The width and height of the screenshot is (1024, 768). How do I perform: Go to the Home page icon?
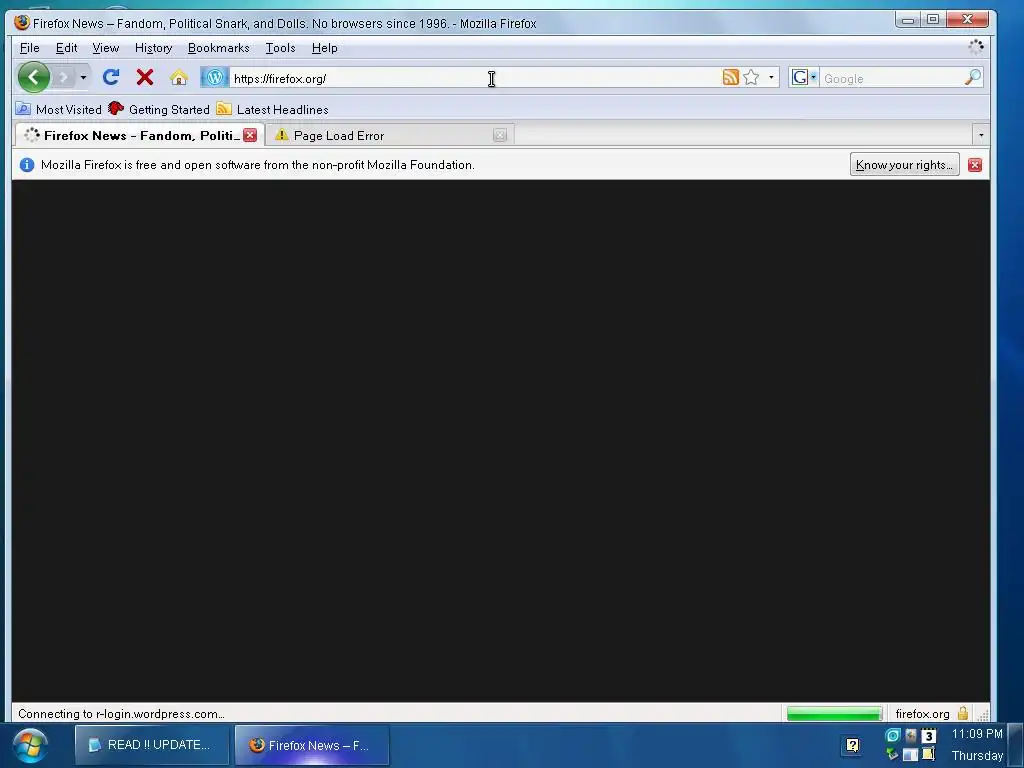click(179, 78)
